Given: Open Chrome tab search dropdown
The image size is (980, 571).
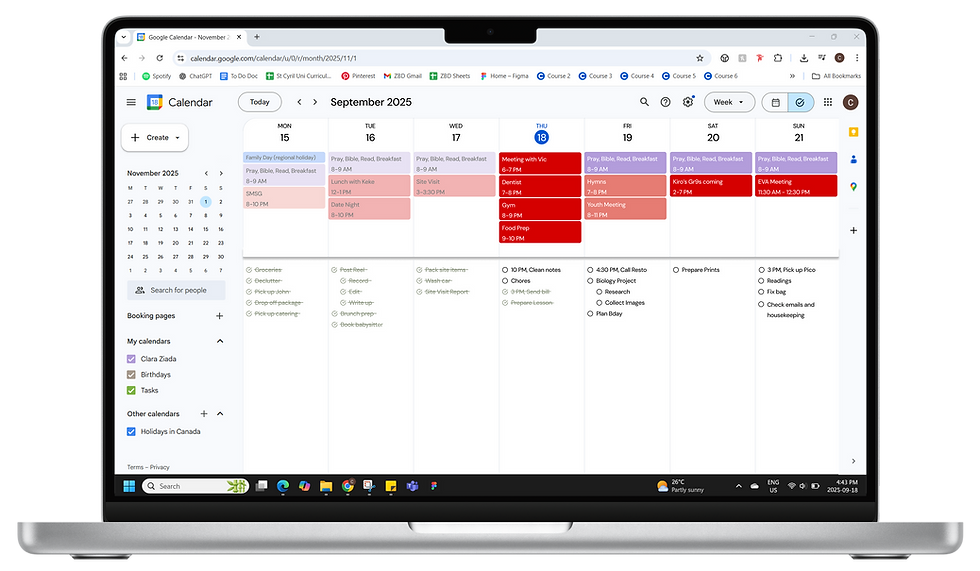Looking at the screenshot, I should (124, 37).
